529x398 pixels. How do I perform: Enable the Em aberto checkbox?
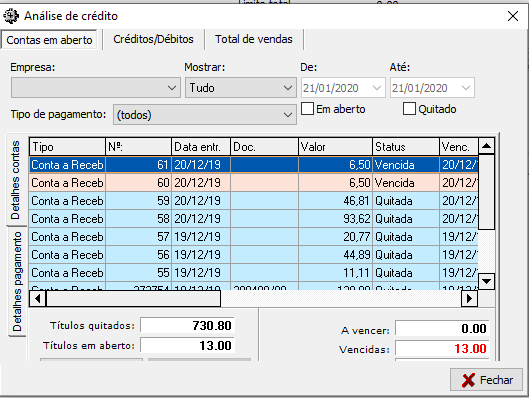307,109
